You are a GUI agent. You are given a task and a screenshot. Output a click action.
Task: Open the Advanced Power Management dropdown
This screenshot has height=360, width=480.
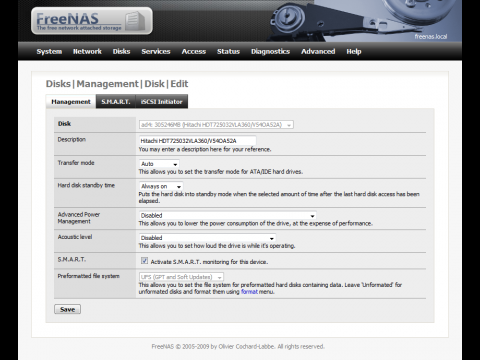227,215
